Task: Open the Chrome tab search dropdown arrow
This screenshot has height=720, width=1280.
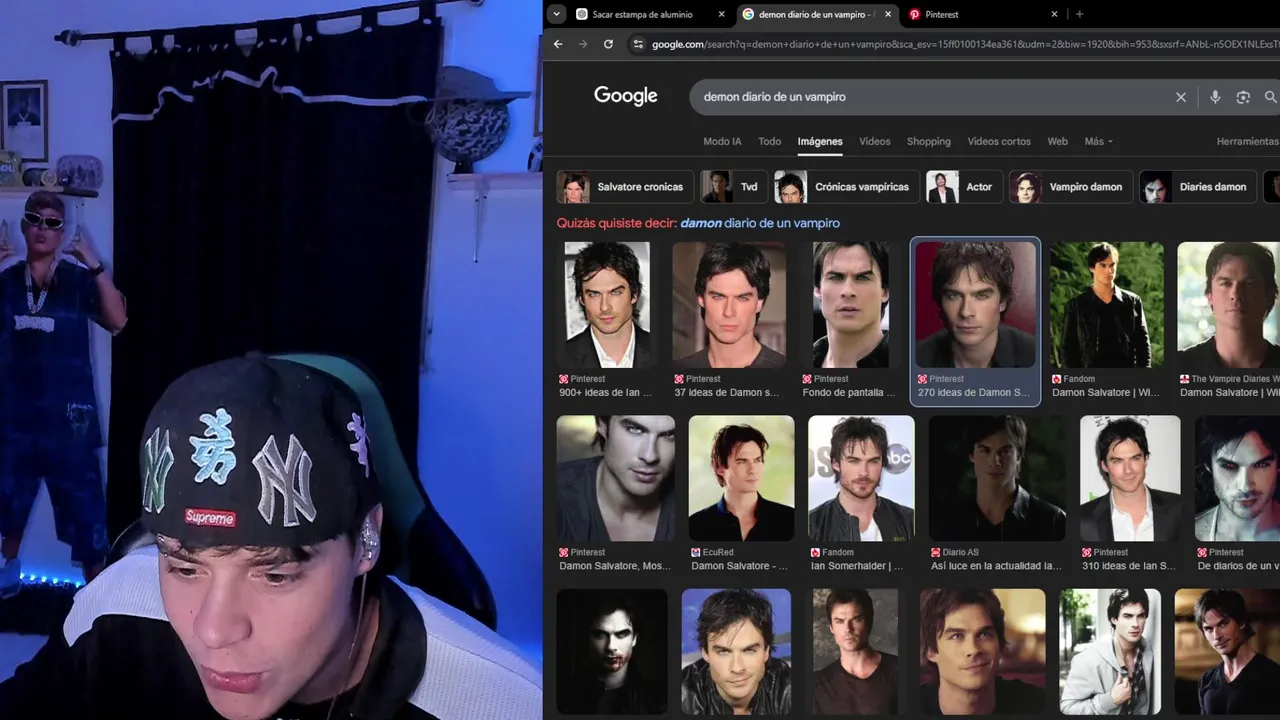Action: pos(557,14)
